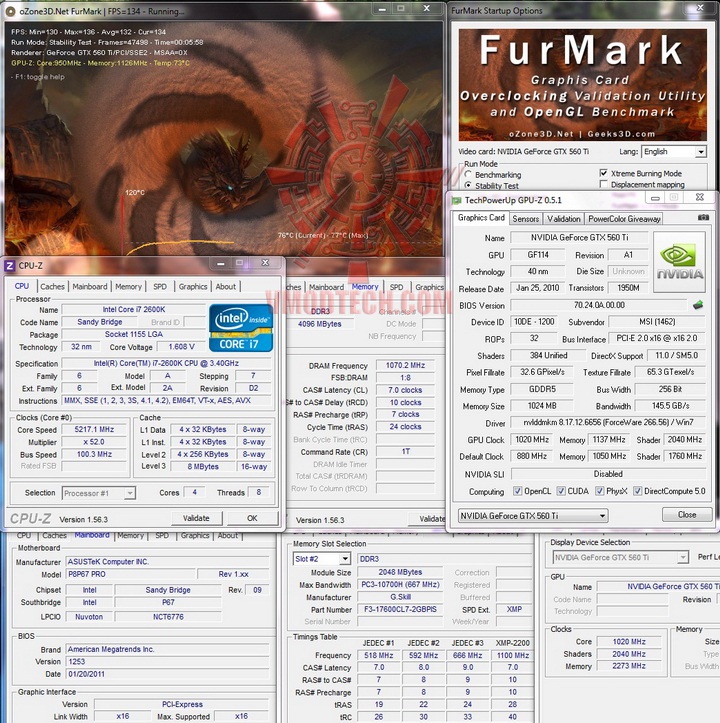
Task: Click the NVIDIA SLI Disabled field
Action: coord(608,474)
